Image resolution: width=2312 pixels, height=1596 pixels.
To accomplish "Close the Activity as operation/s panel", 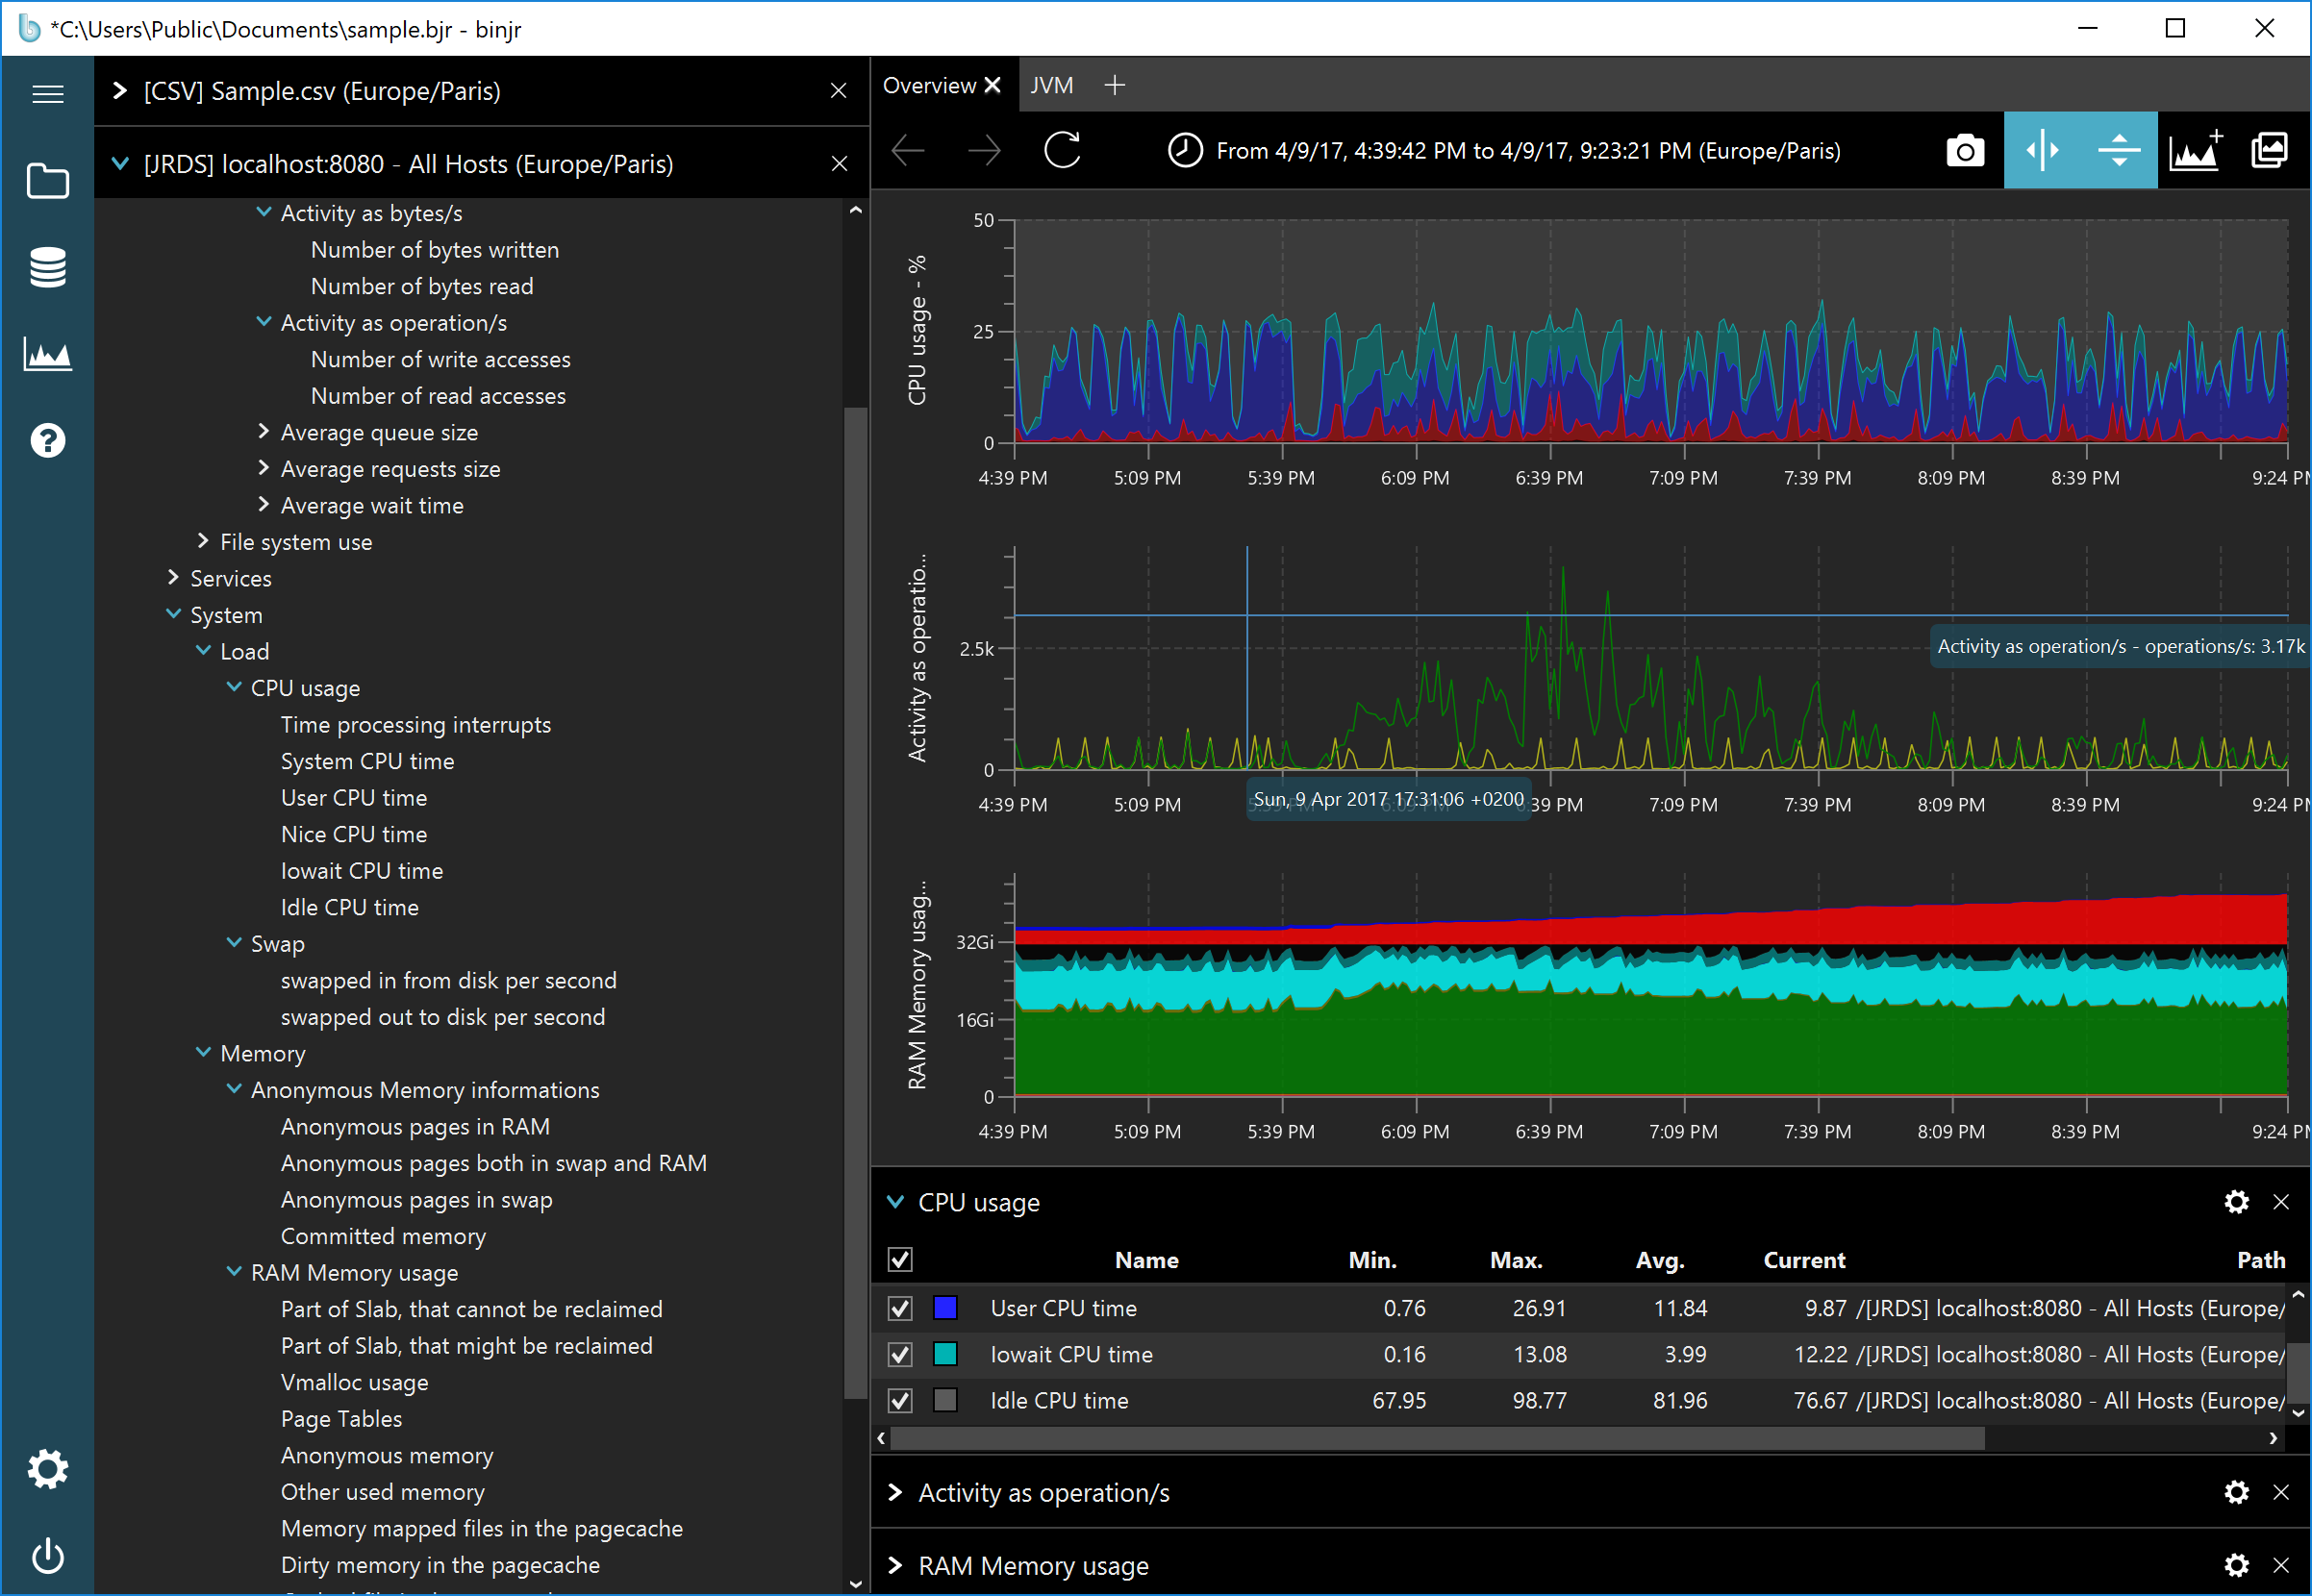I will point(2281,1492).
